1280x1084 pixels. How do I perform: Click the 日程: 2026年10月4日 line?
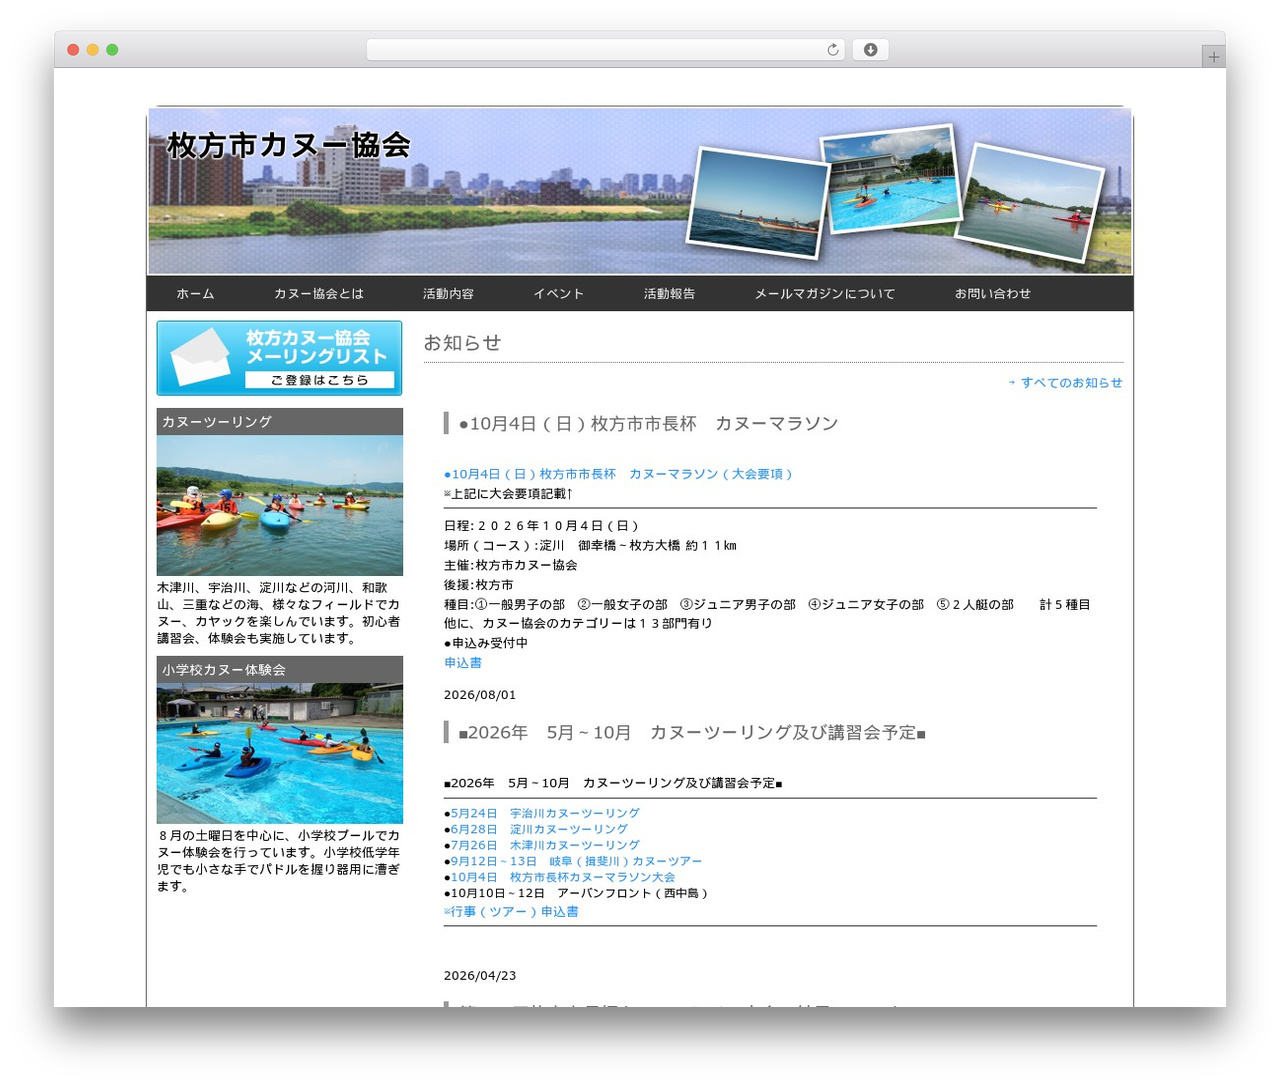541,526
